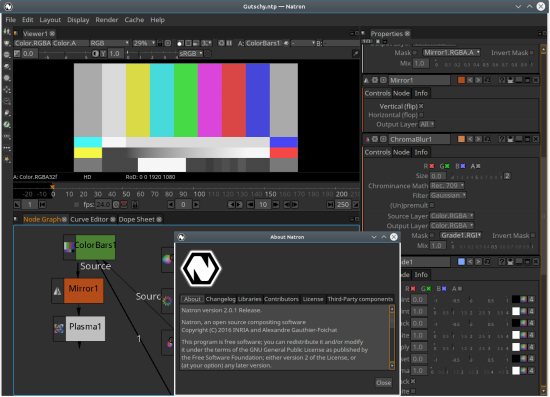Switch to the Curve Editor tab

point(93,219)
